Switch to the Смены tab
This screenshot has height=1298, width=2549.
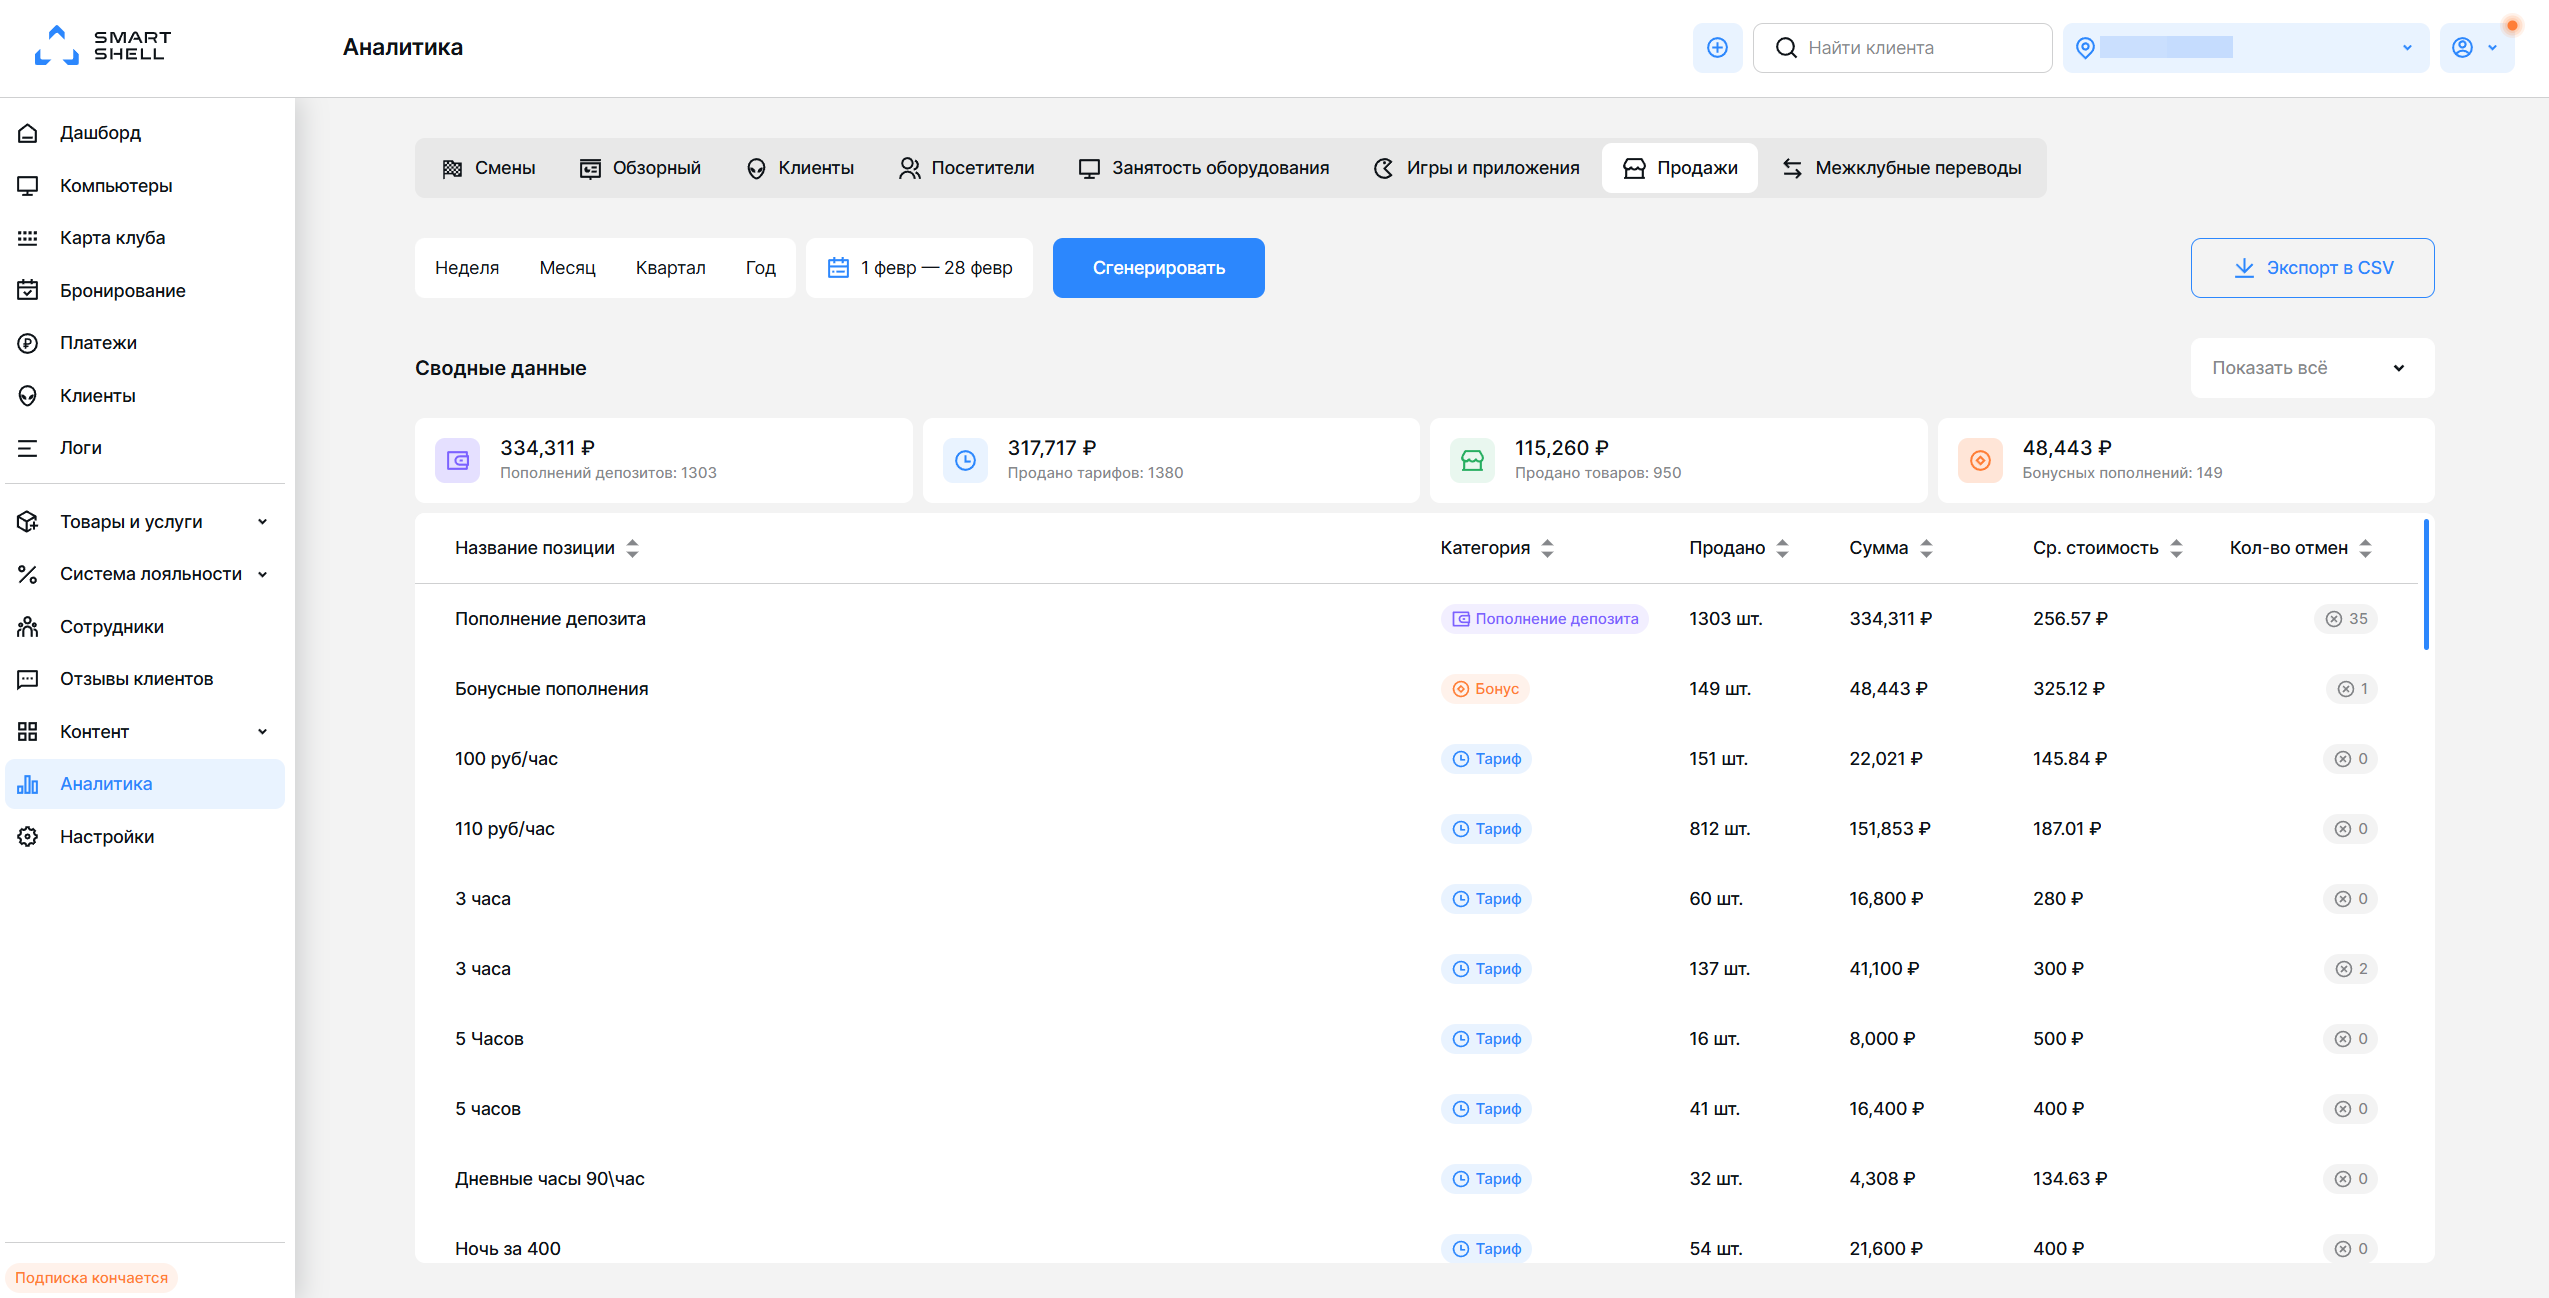(489, 168)
